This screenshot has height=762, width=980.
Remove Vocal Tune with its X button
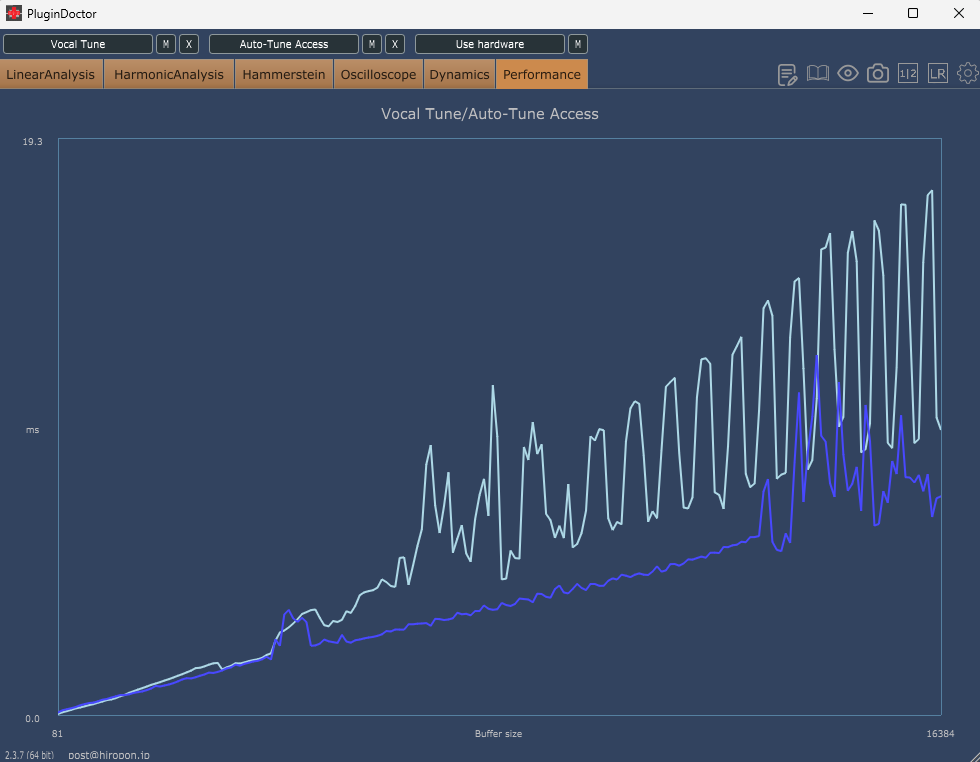189,44
